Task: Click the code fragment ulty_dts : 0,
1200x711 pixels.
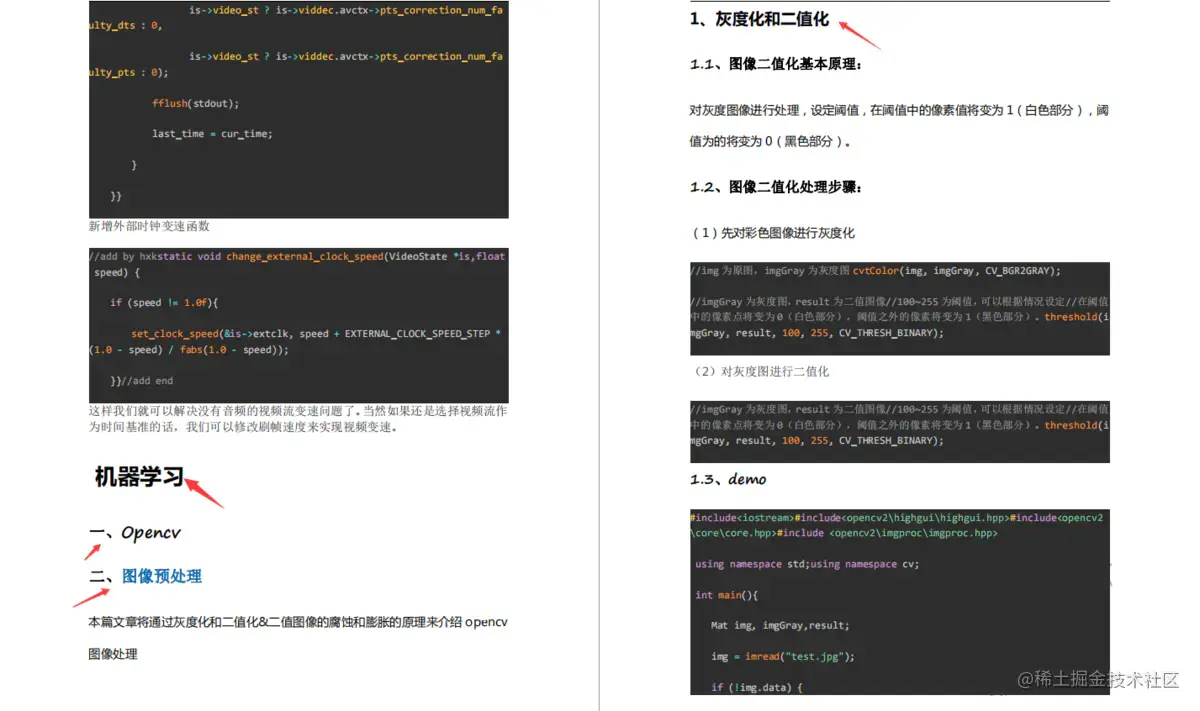Action: click(x=125, y=26)
